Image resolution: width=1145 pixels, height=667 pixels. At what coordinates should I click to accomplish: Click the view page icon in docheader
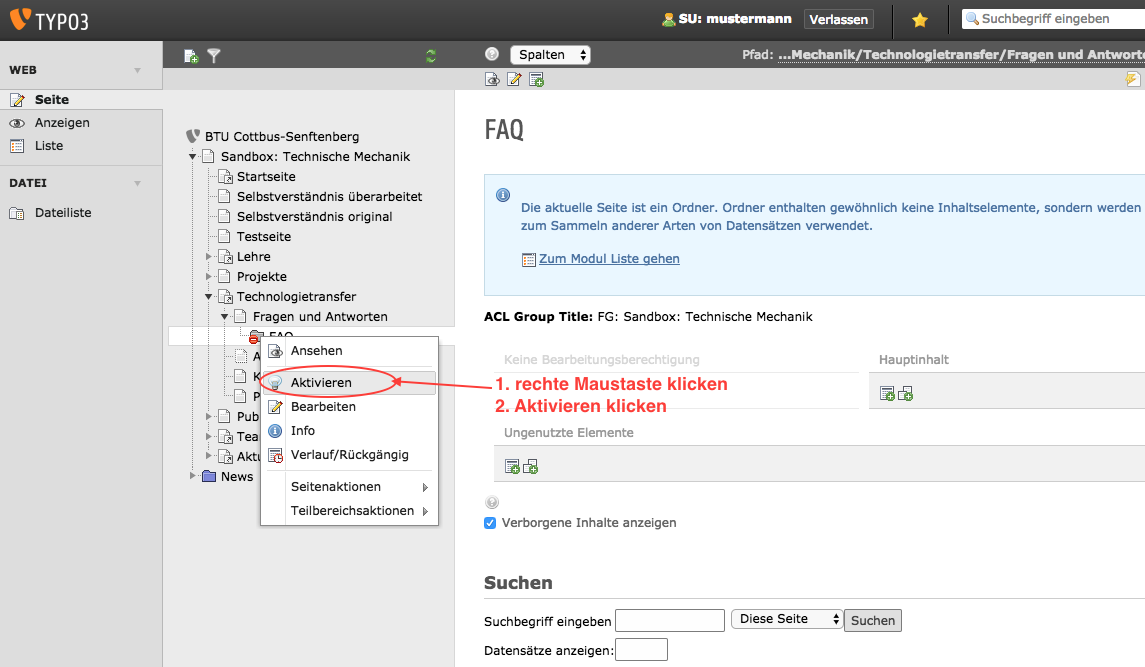[x=492, y=80]
